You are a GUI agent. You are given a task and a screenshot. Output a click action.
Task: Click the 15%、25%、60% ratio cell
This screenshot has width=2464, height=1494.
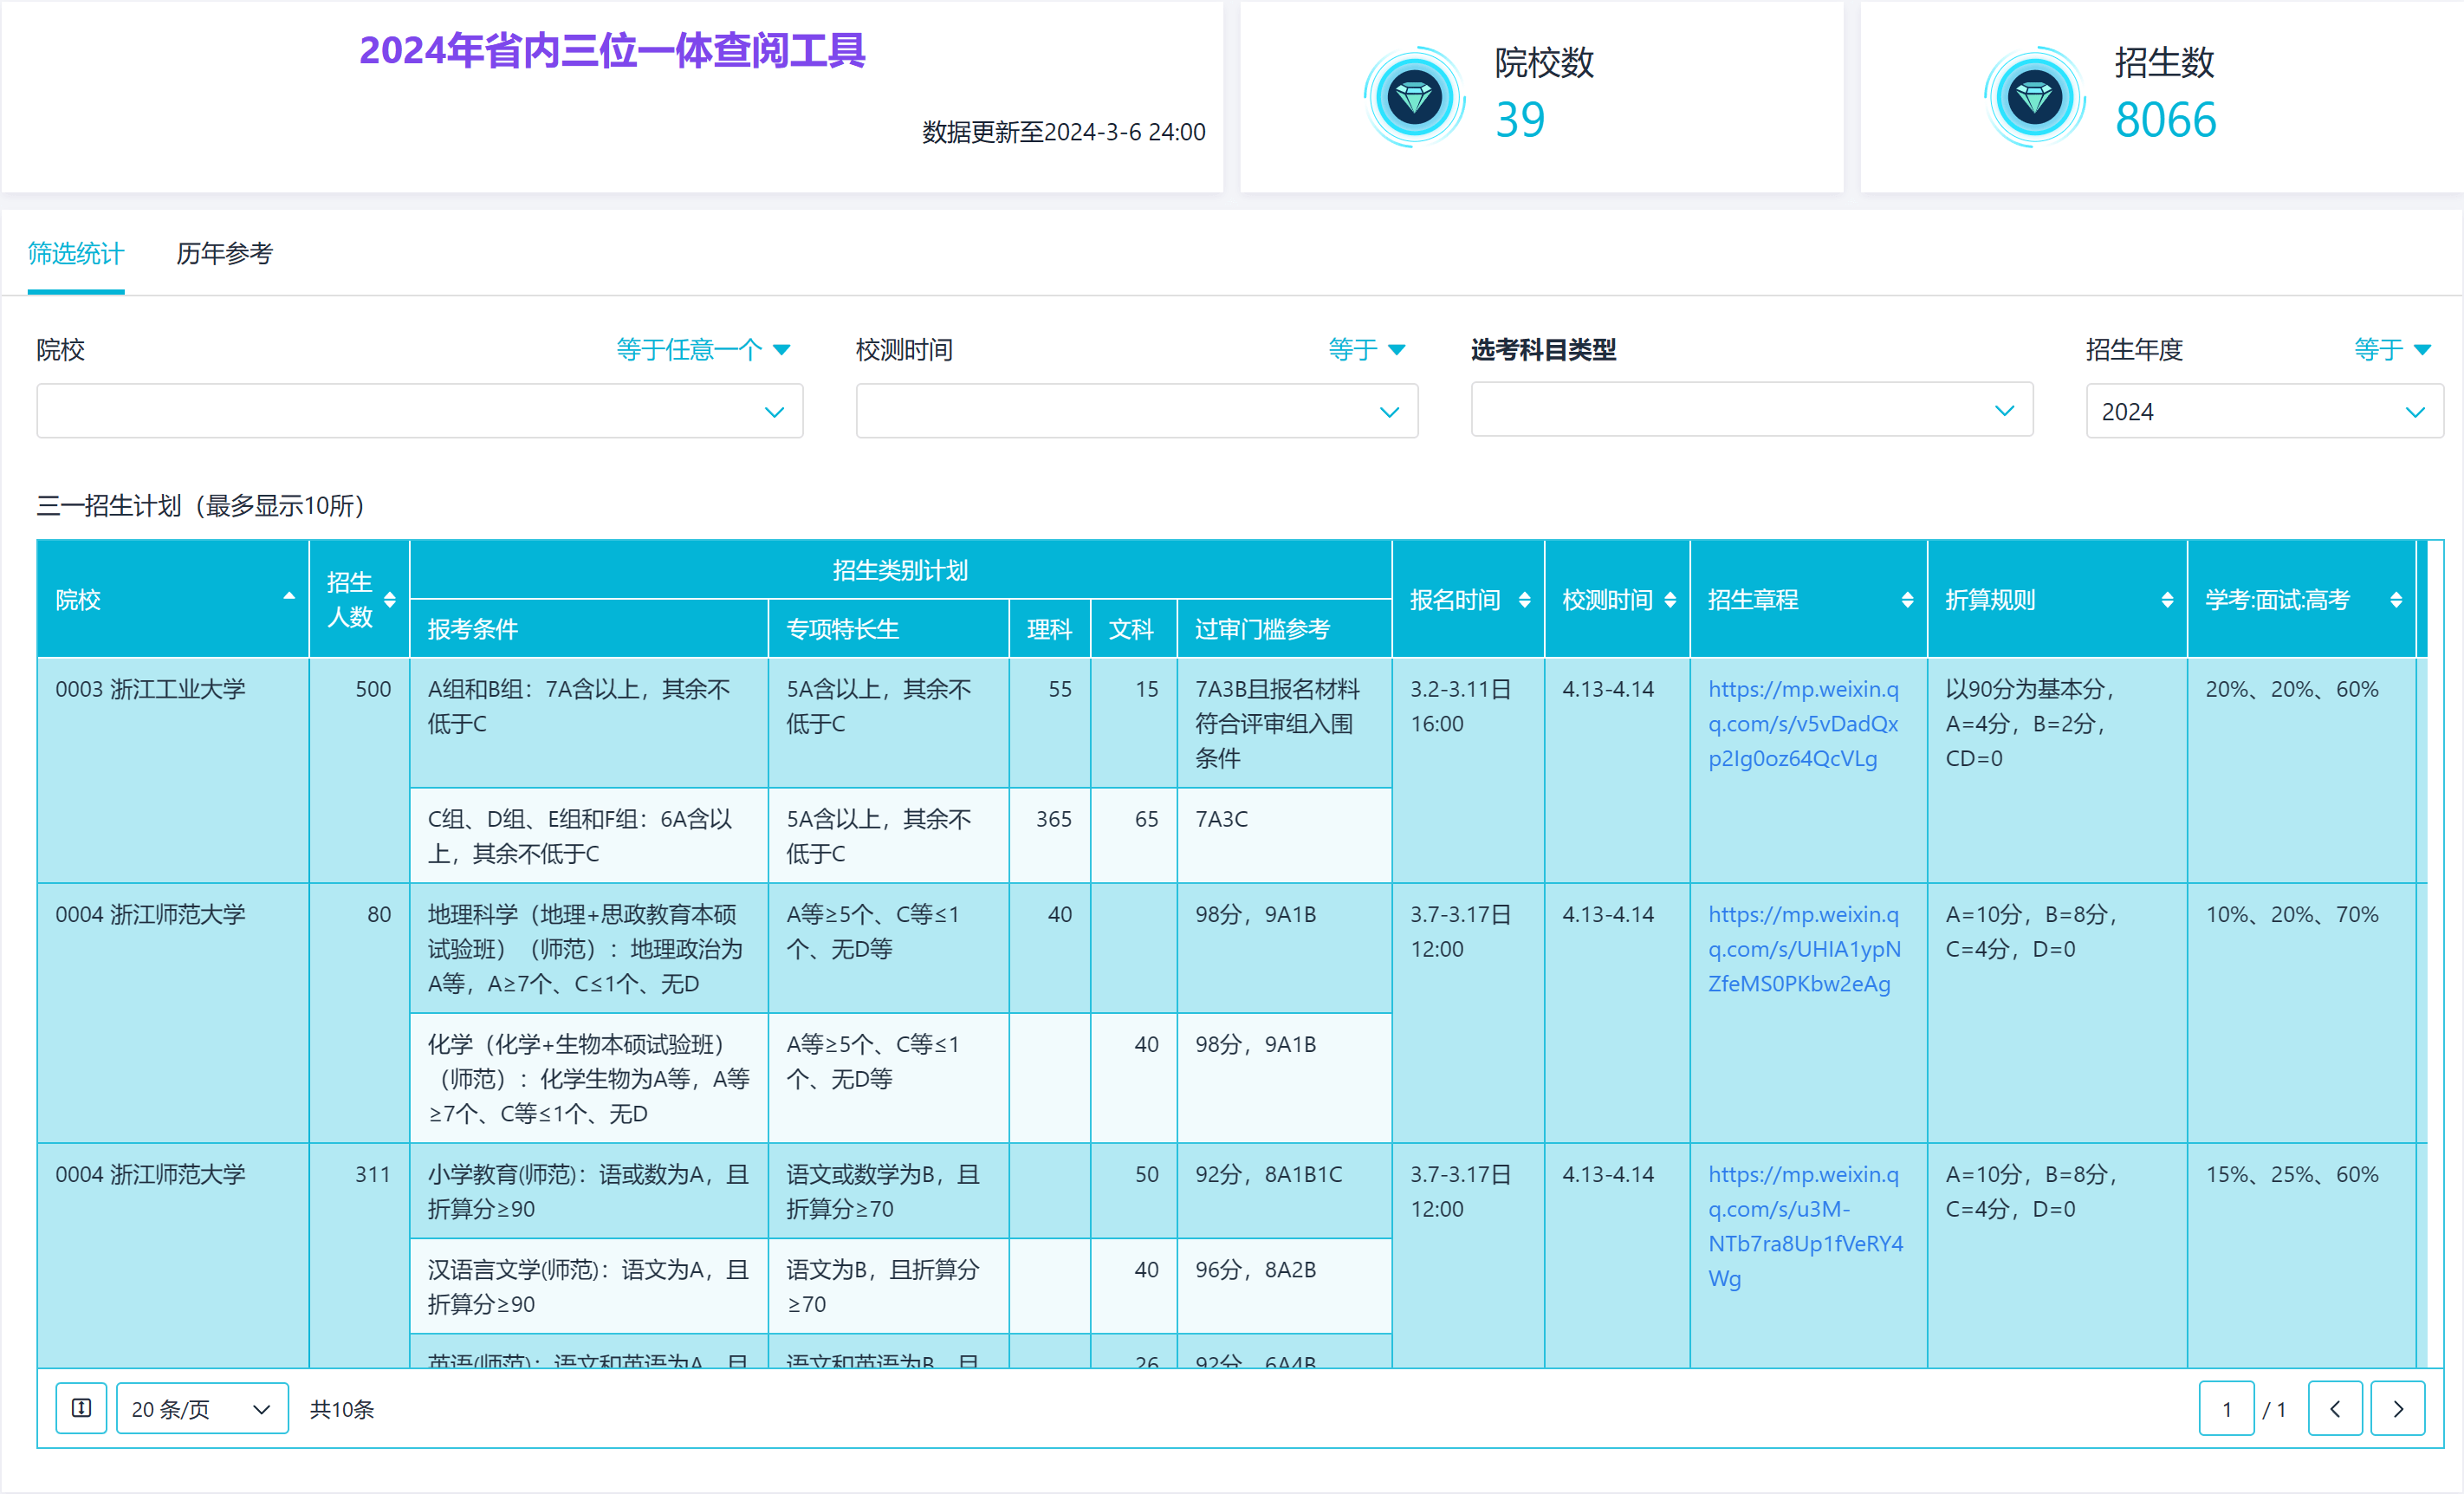(2300, 1255)
